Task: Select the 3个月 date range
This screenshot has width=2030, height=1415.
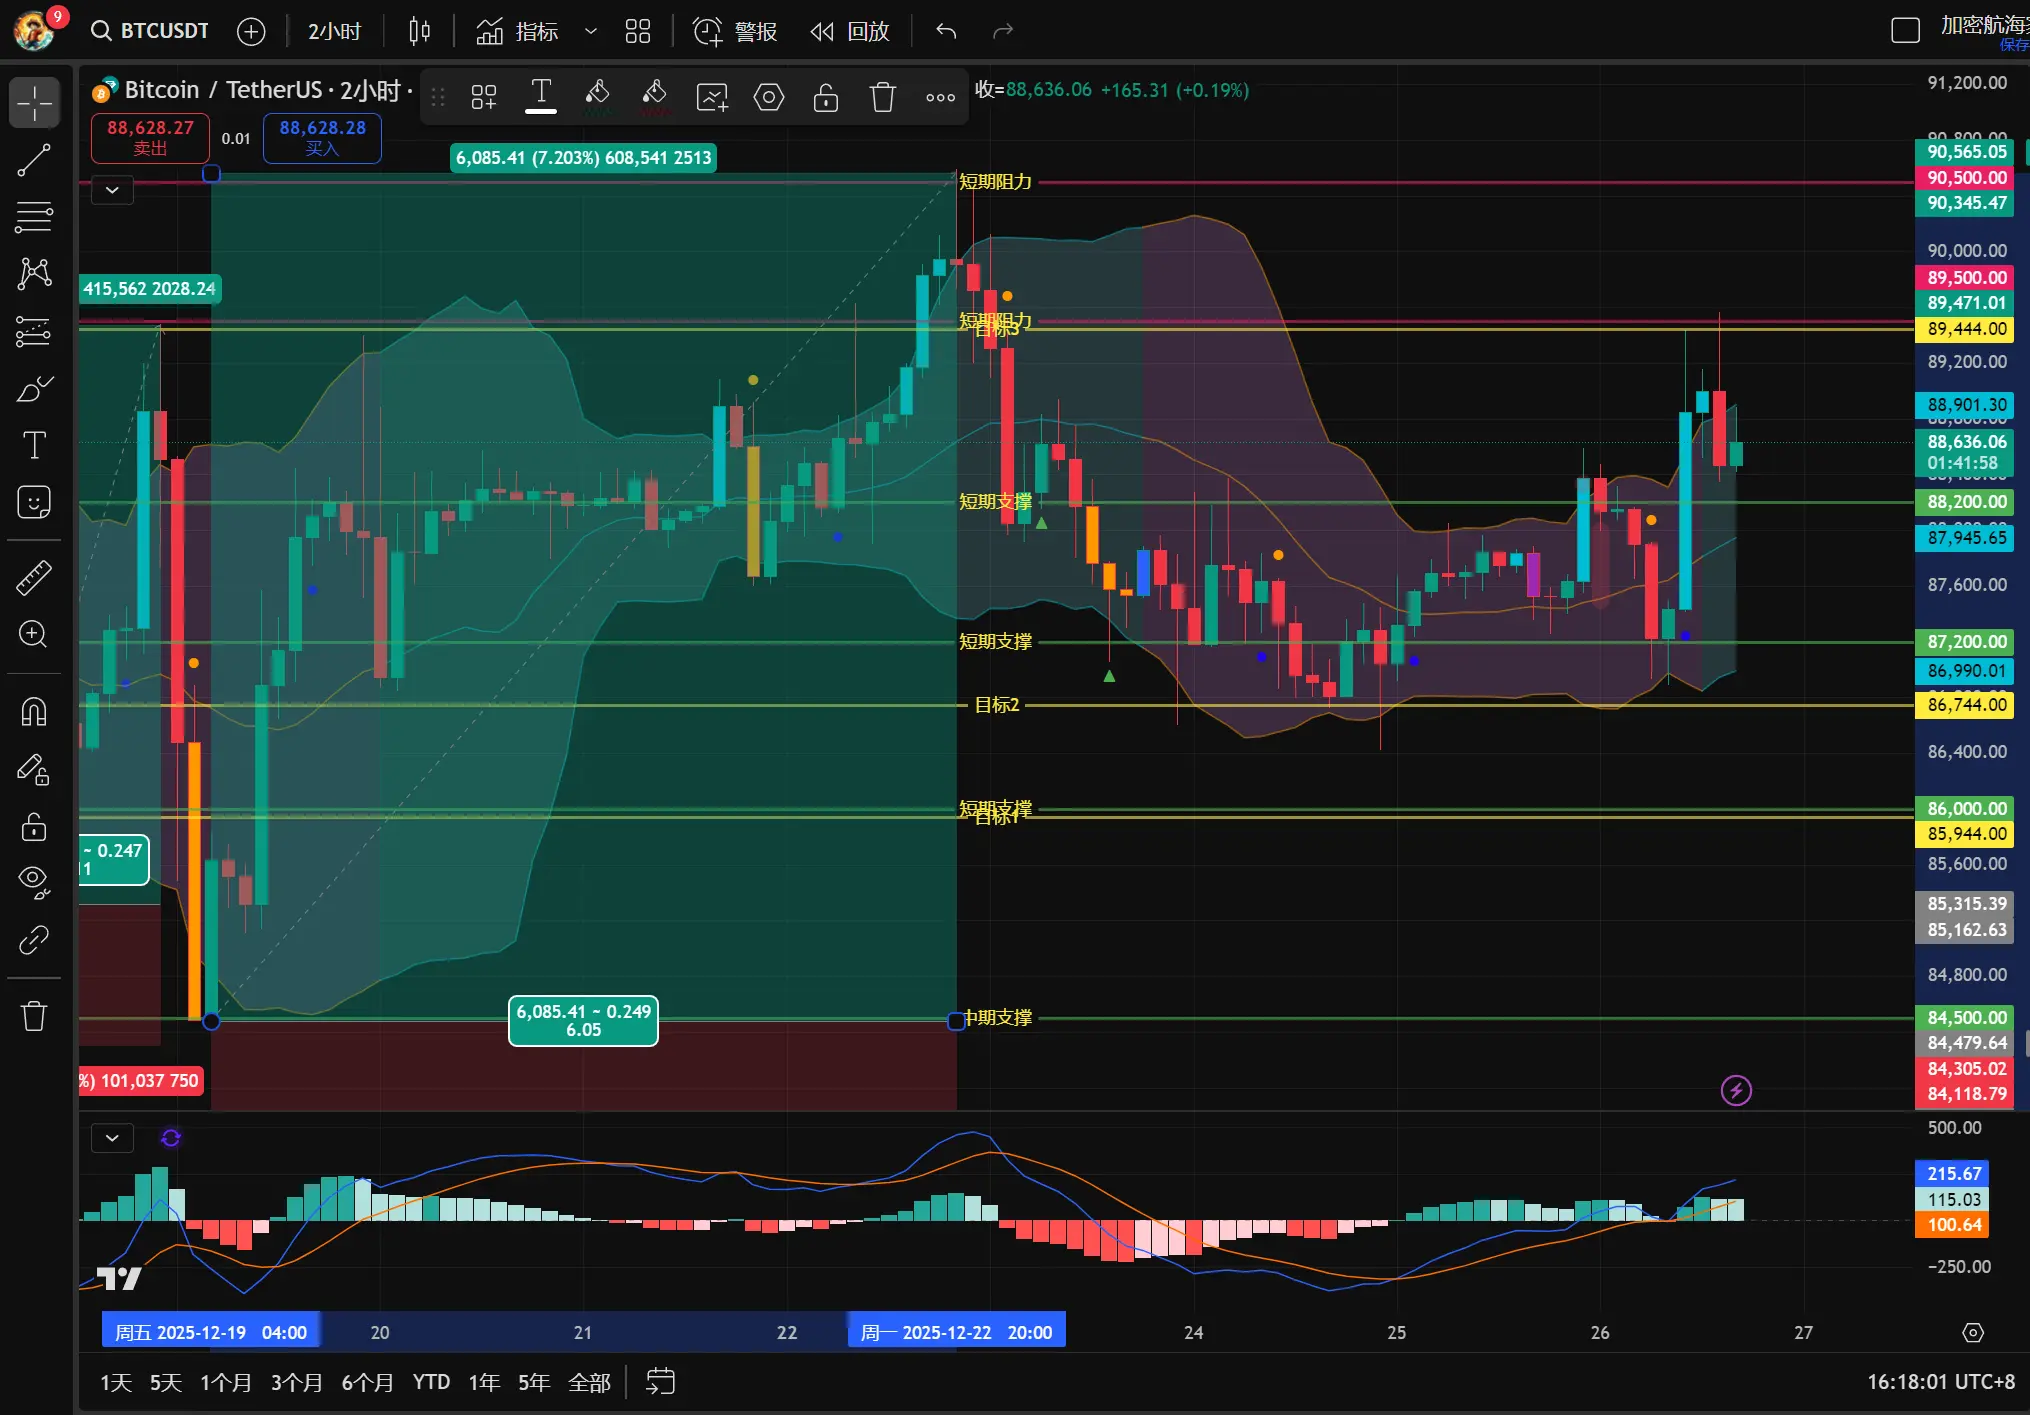Action: [x=296, y=1382]
